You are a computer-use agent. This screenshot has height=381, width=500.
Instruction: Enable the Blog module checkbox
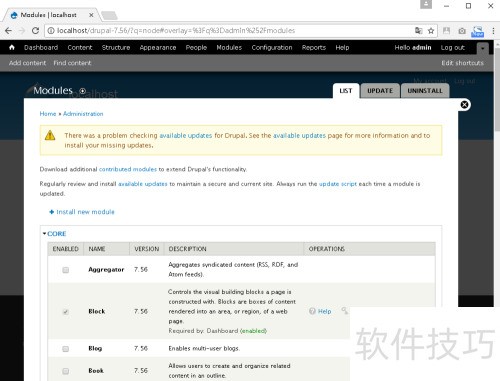[66, 349]
